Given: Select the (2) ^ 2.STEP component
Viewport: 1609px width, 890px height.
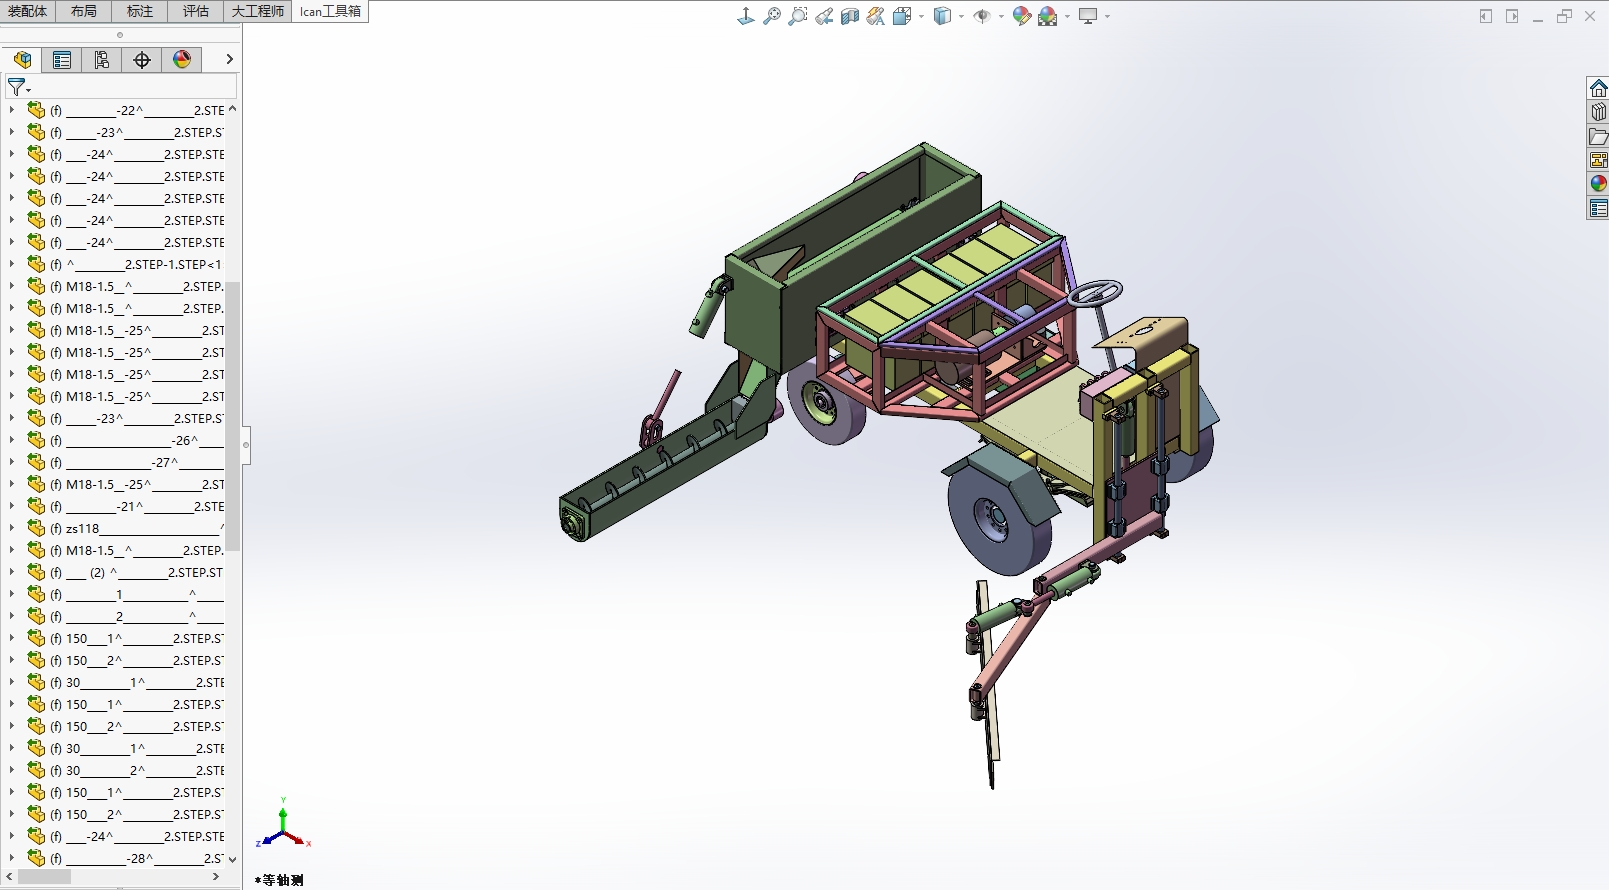Looking at the screenshot, I should 136,572.
